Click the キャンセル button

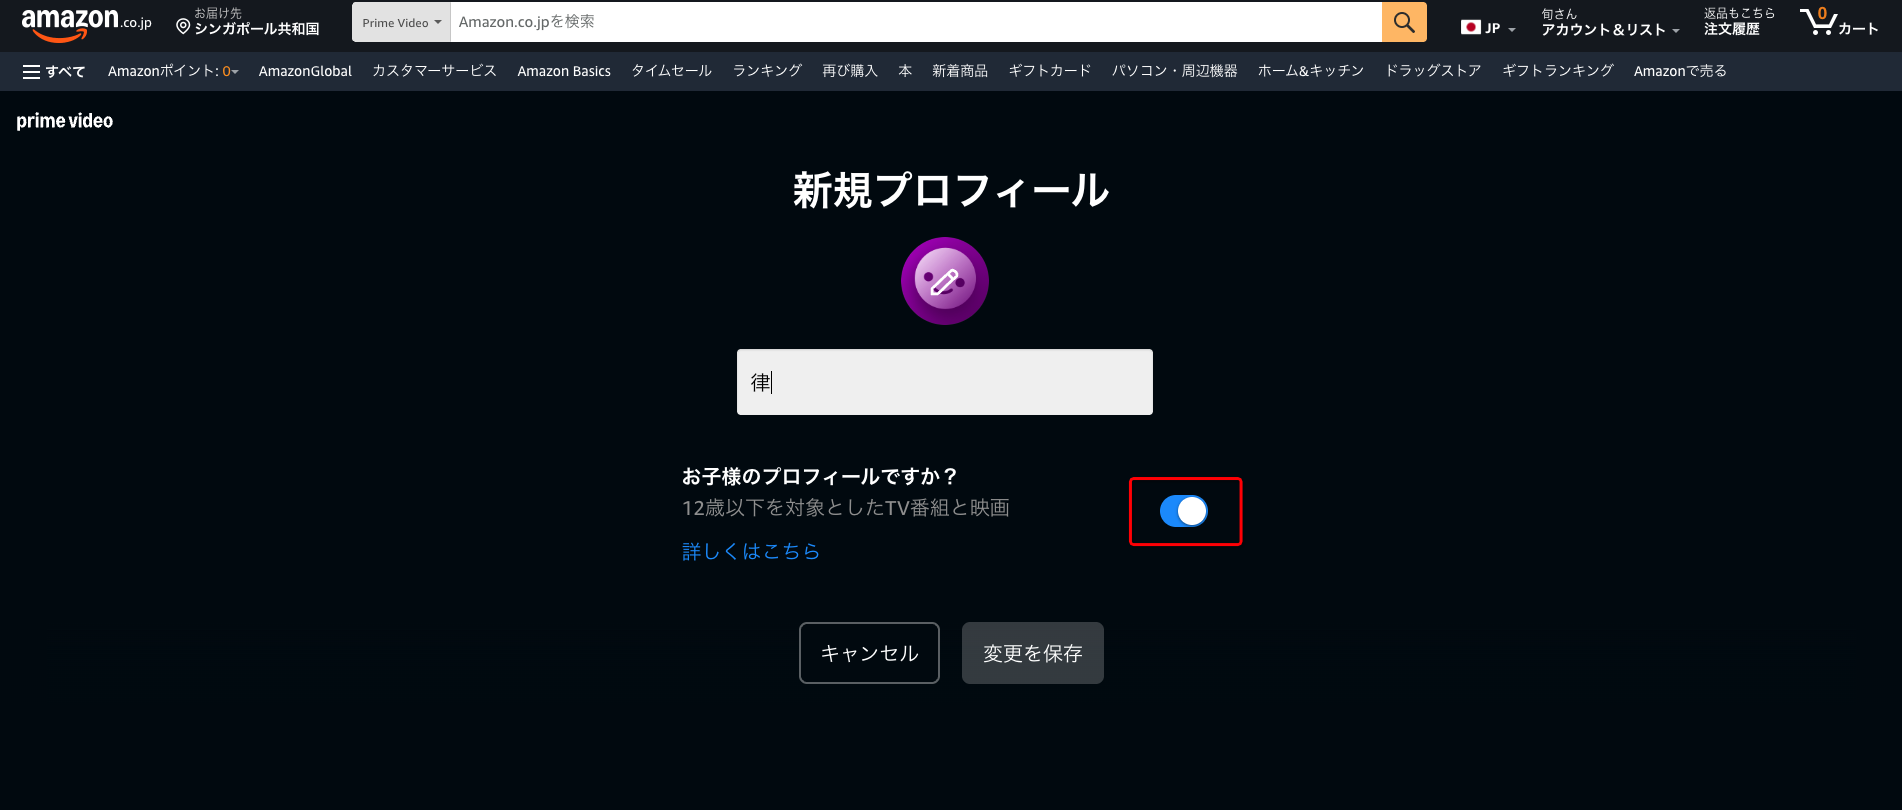(869, 653)
